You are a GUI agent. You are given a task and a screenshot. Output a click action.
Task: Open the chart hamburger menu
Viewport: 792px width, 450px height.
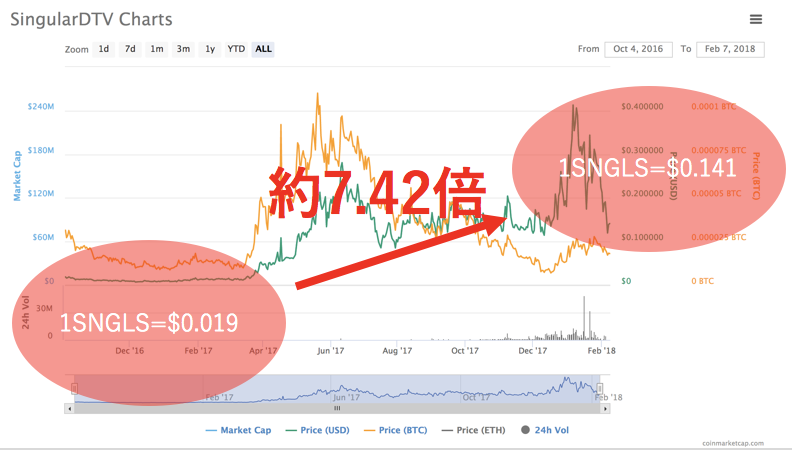click(756, 19)
